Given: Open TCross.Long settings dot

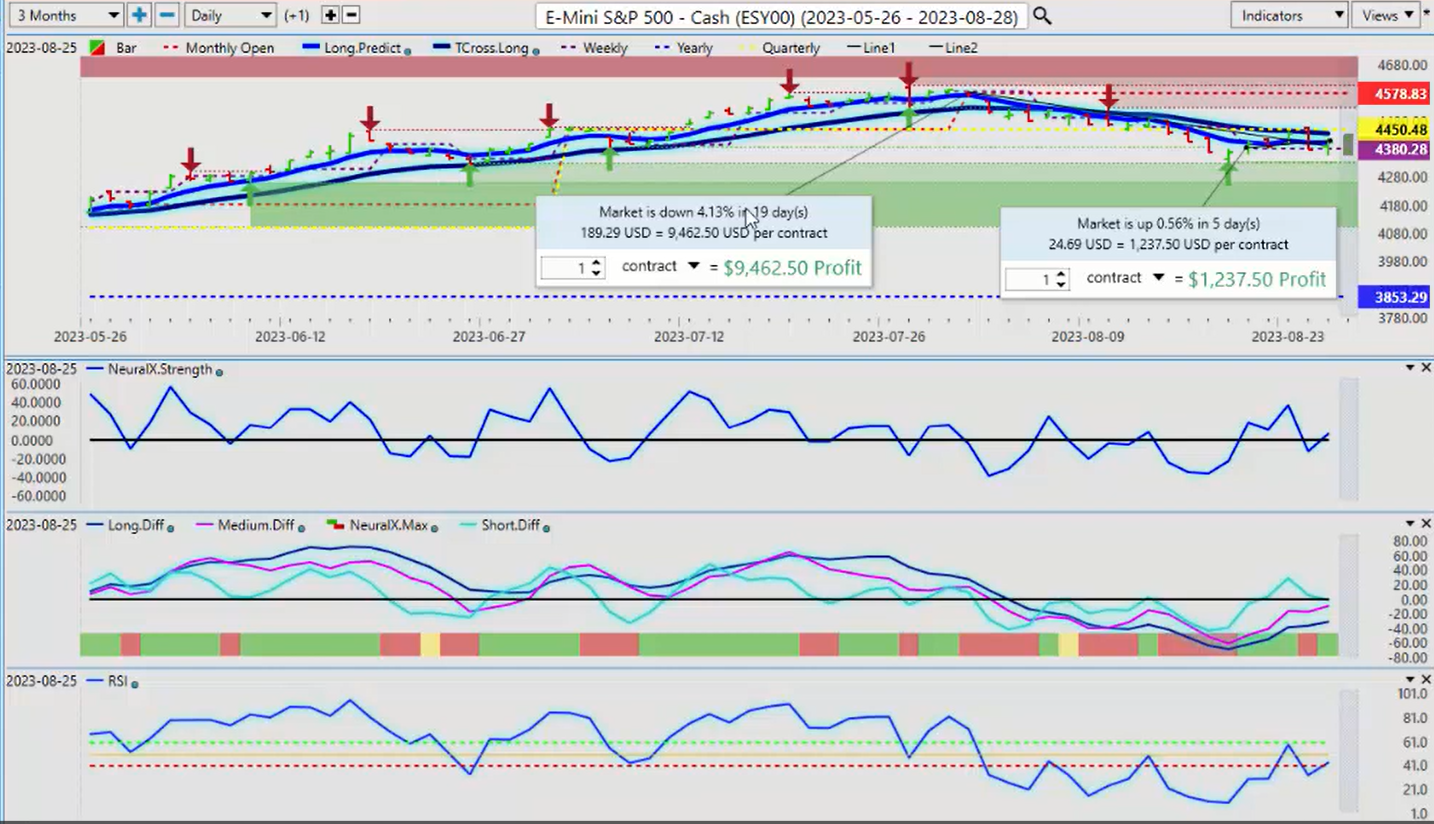Looking at the screenshot, I should click(x=536, y=50).
